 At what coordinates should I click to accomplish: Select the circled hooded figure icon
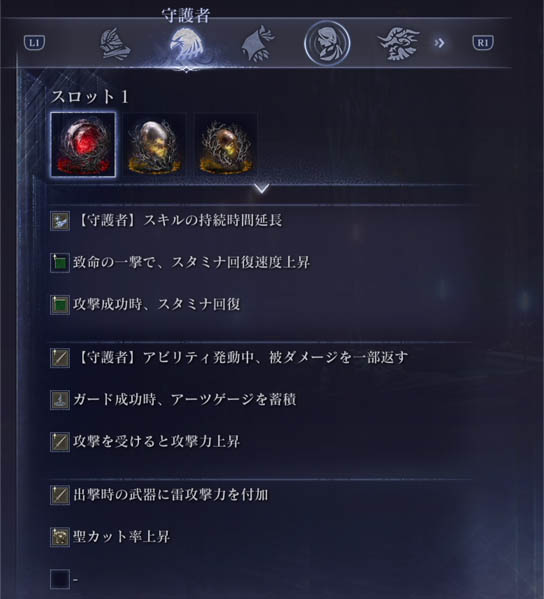click(x=327, y=43)
